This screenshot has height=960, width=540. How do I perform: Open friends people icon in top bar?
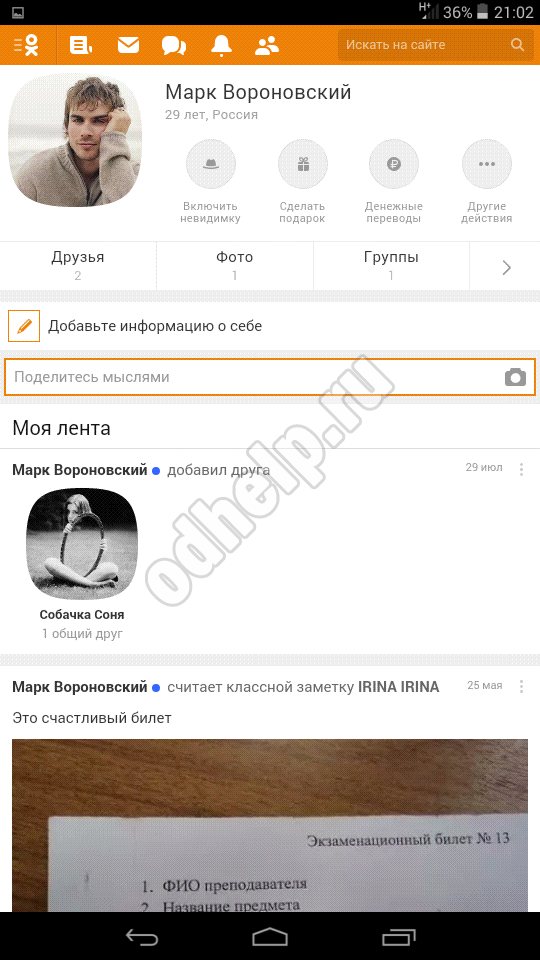click(x=267, y=45)
